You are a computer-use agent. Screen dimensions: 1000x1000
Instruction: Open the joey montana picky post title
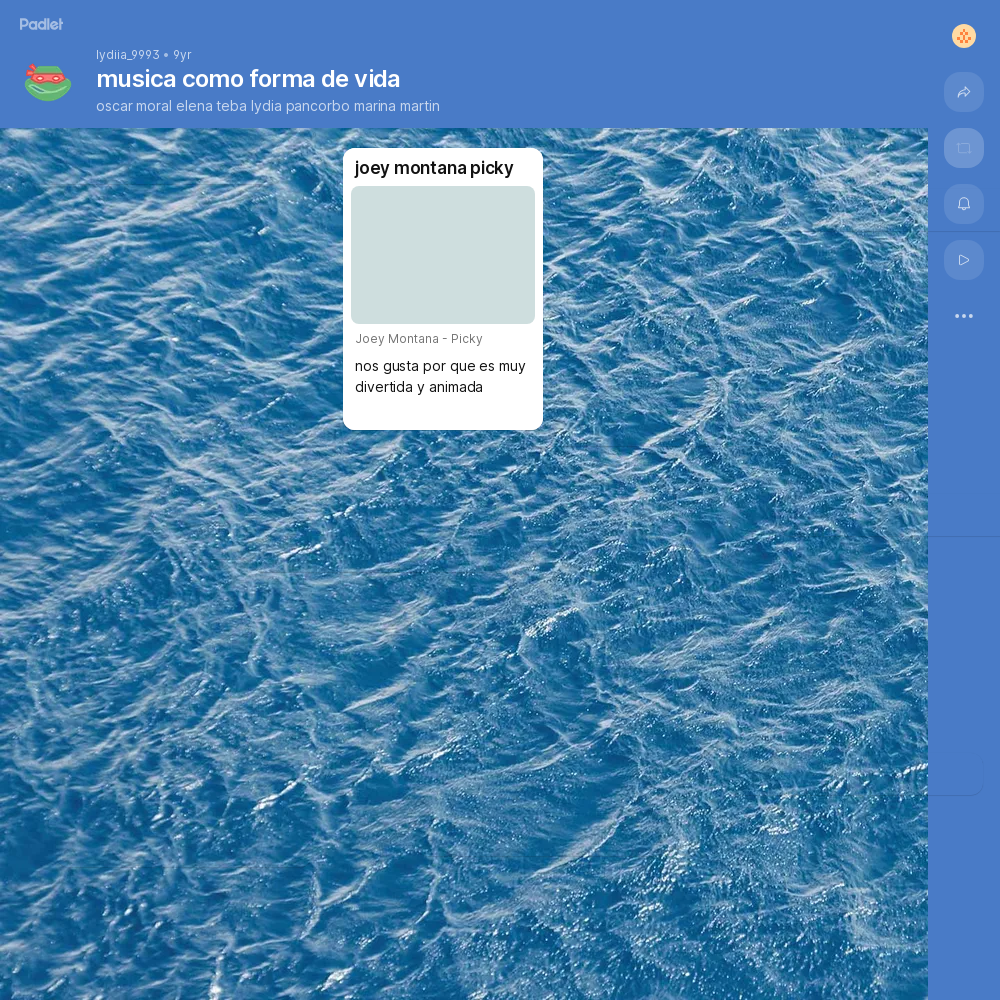pos(434,168)
